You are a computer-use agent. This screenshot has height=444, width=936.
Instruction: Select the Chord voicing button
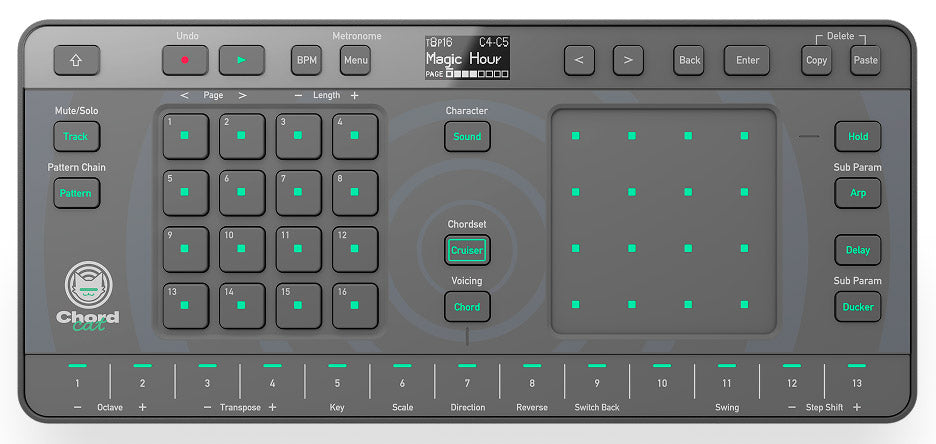coord(467,307)
